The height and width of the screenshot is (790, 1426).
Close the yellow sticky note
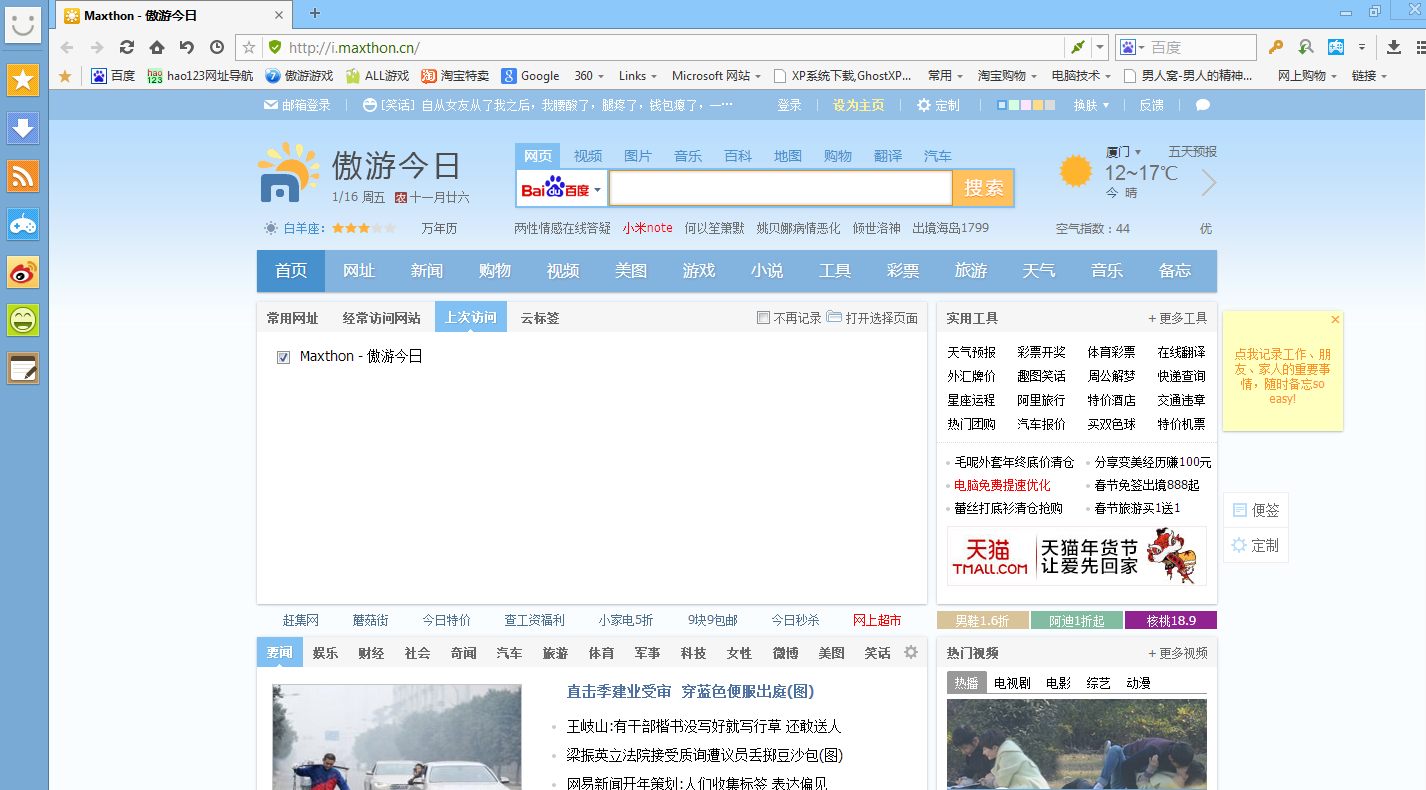point(1335,320)
